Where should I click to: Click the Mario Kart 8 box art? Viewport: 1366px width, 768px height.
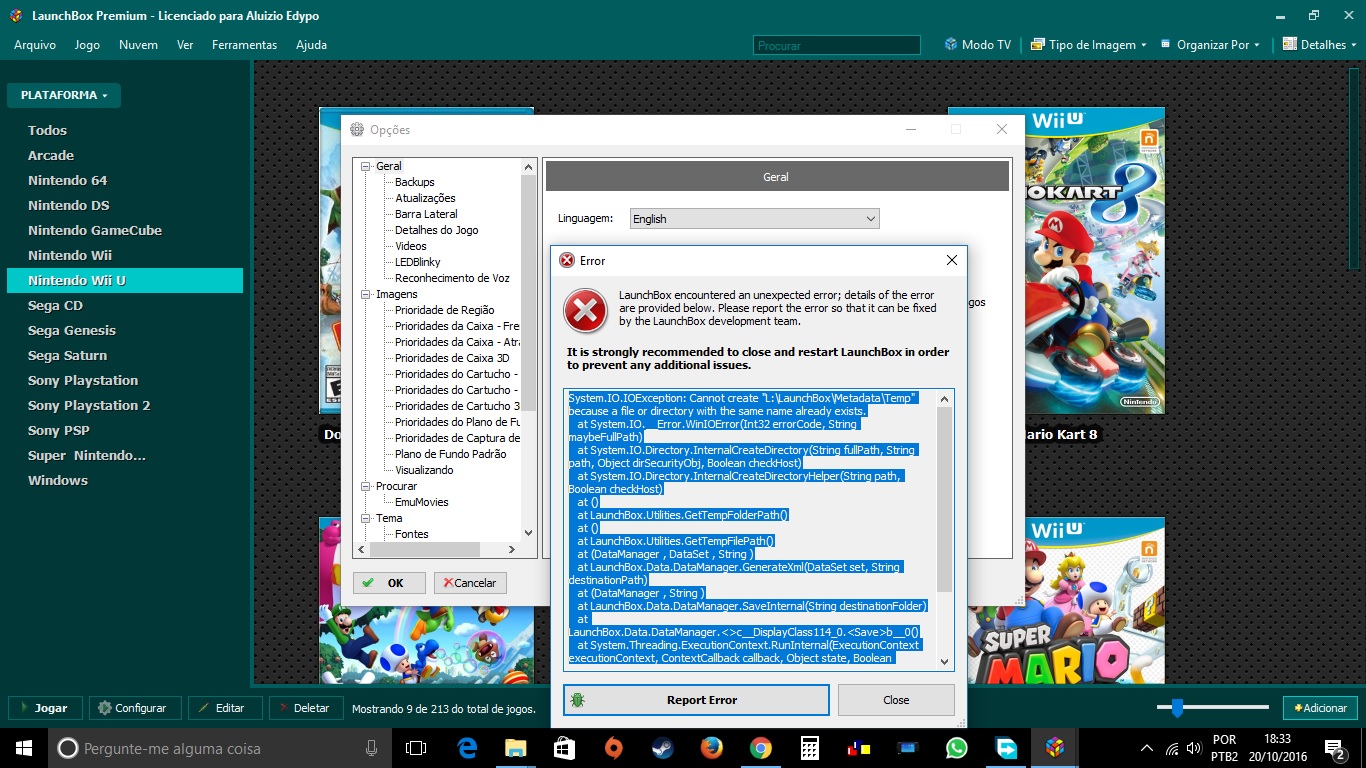click(x=1056, y=260)
